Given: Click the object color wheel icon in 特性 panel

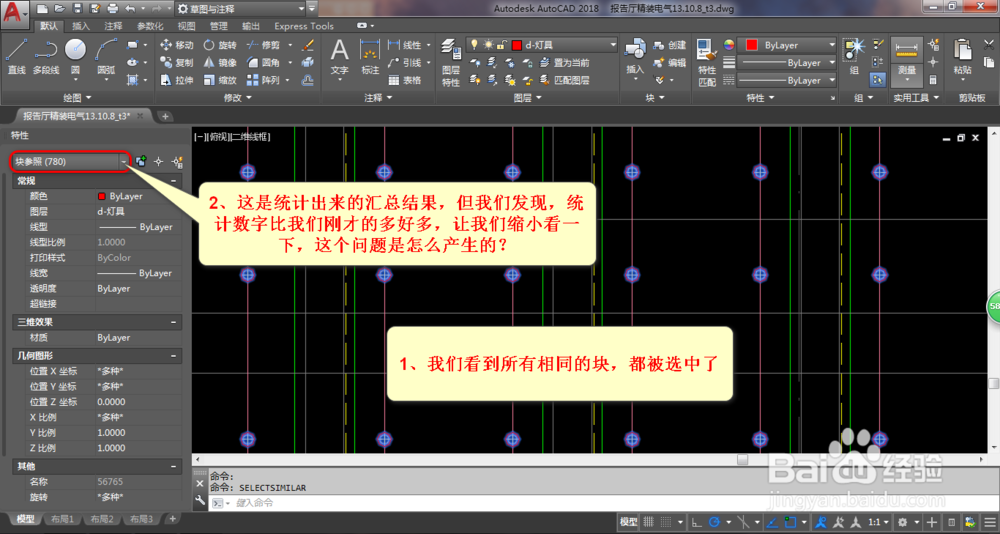Looking at the screenshot, I should 729,45.
